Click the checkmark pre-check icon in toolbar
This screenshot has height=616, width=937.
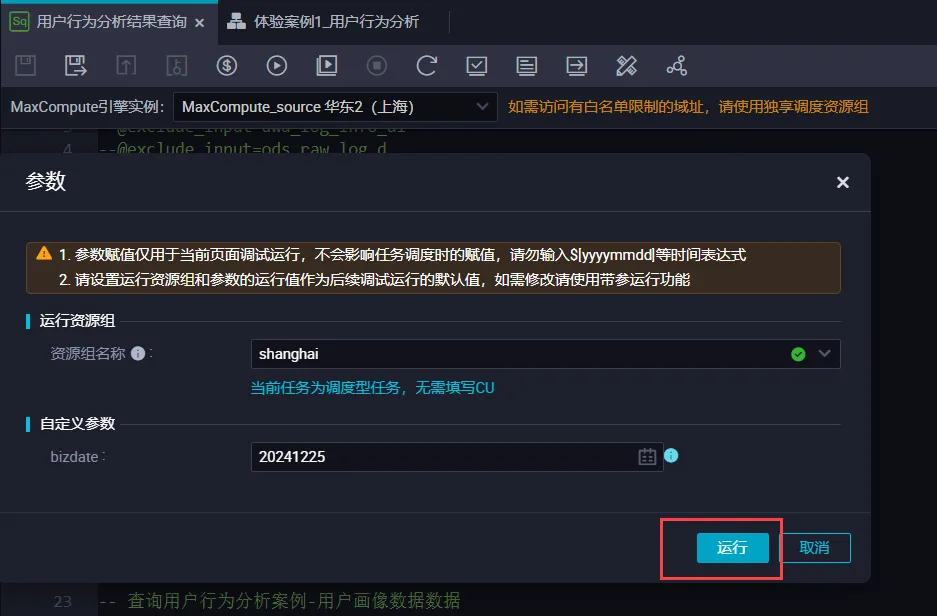(477, 66)
